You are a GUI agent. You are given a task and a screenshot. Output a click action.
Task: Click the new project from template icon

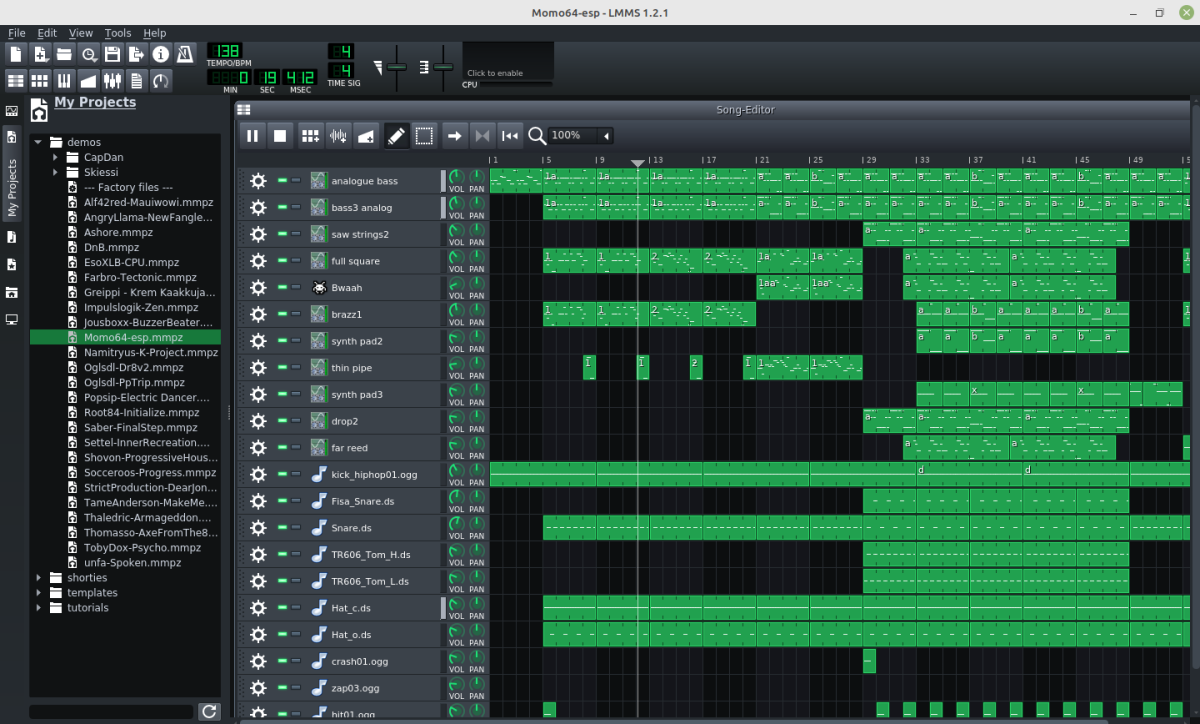[41, 54]
